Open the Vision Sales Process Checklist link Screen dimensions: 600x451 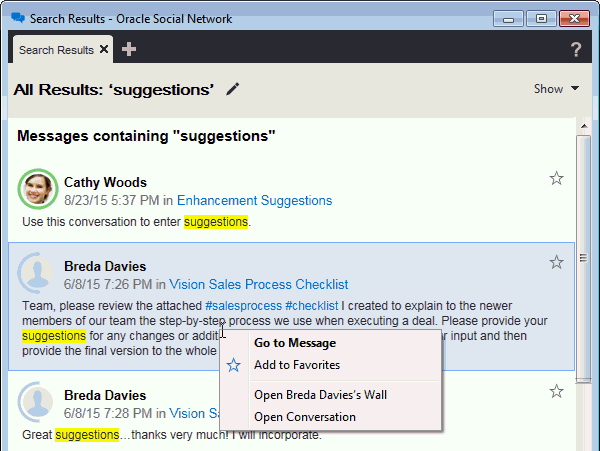click(x=258, y=285)
